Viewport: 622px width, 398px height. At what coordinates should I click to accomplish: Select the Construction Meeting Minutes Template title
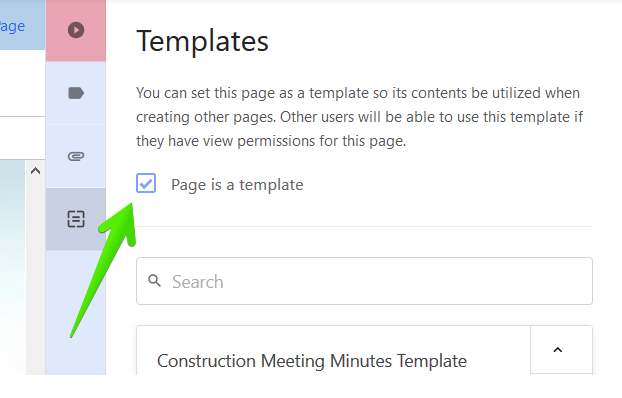312,361
